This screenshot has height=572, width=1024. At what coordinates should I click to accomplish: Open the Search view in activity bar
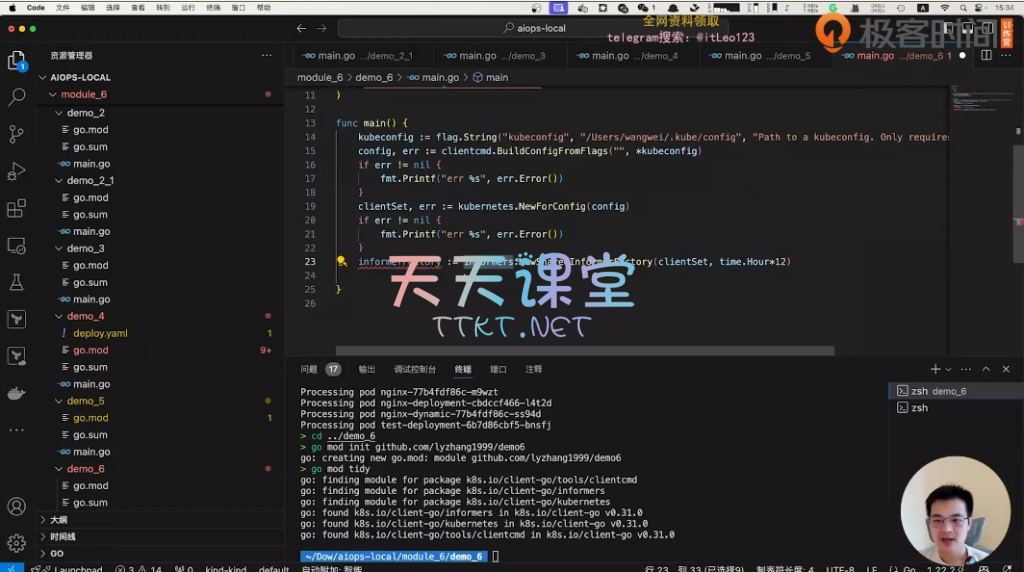click(x=16, y=97)
